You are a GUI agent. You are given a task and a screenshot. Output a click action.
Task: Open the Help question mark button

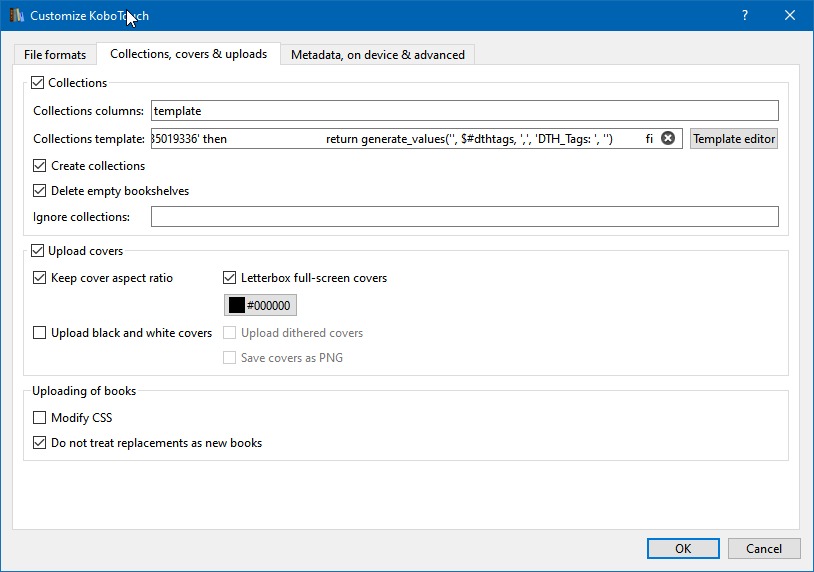point(745,15)
